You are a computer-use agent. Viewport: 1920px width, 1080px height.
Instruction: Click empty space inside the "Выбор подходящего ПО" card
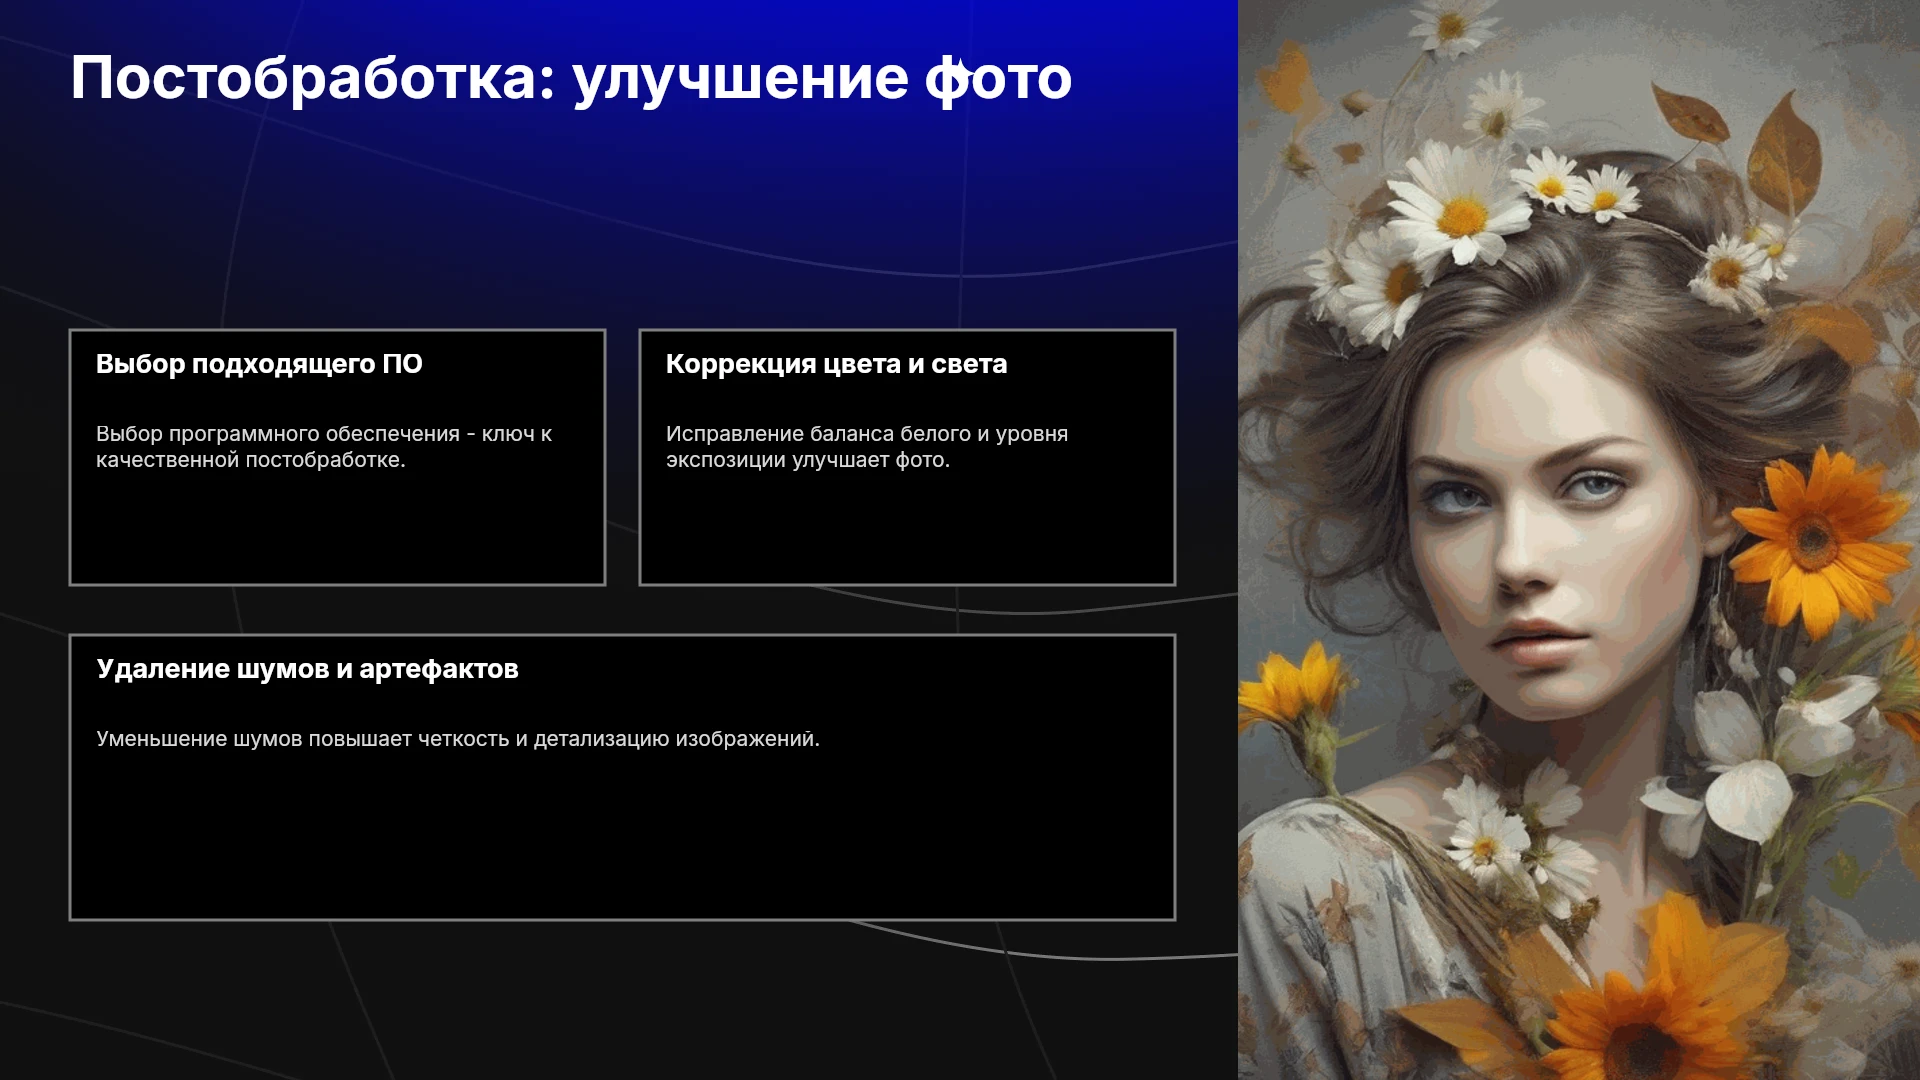pos(337,530)
